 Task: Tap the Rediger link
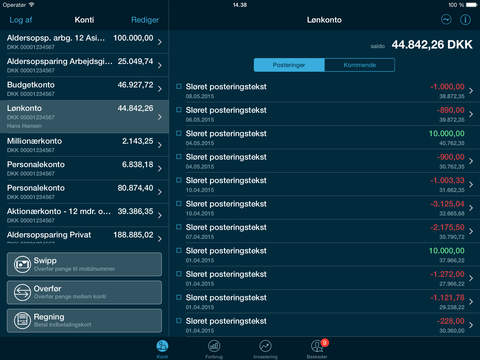click(145, 20)
